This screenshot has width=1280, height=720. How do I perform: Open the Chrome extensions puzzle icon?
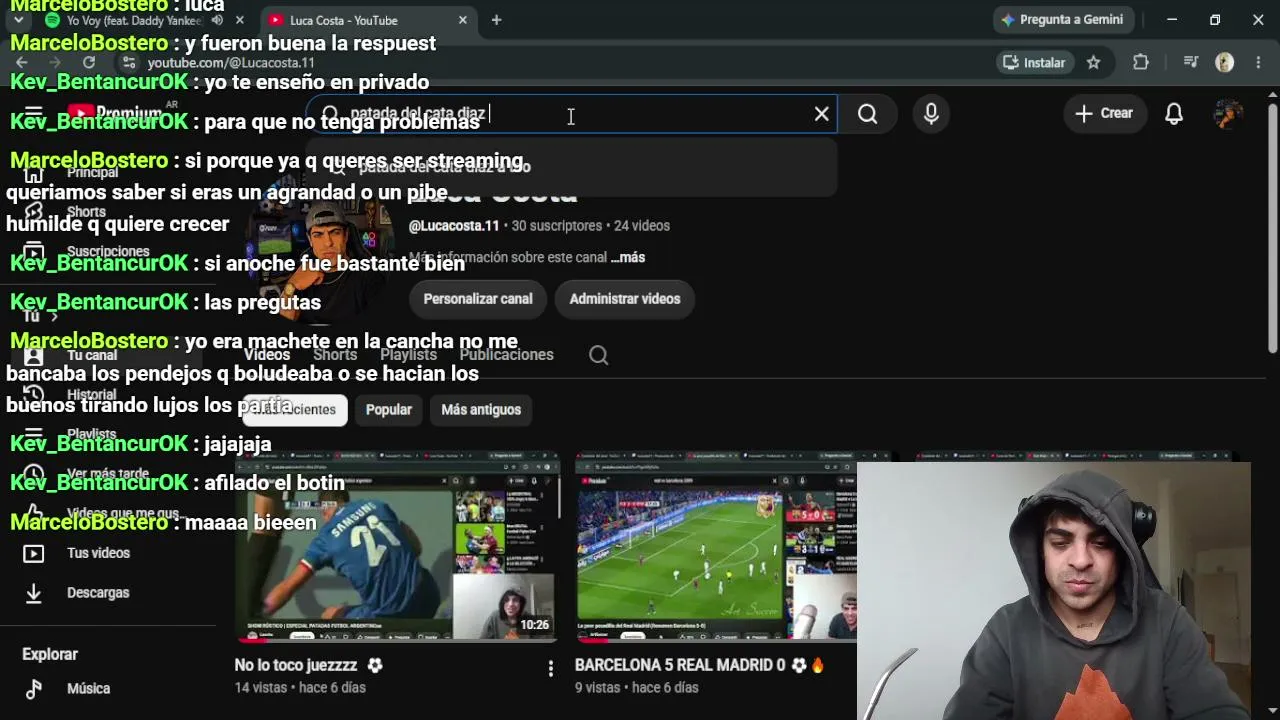click(x=1141, y=63)
